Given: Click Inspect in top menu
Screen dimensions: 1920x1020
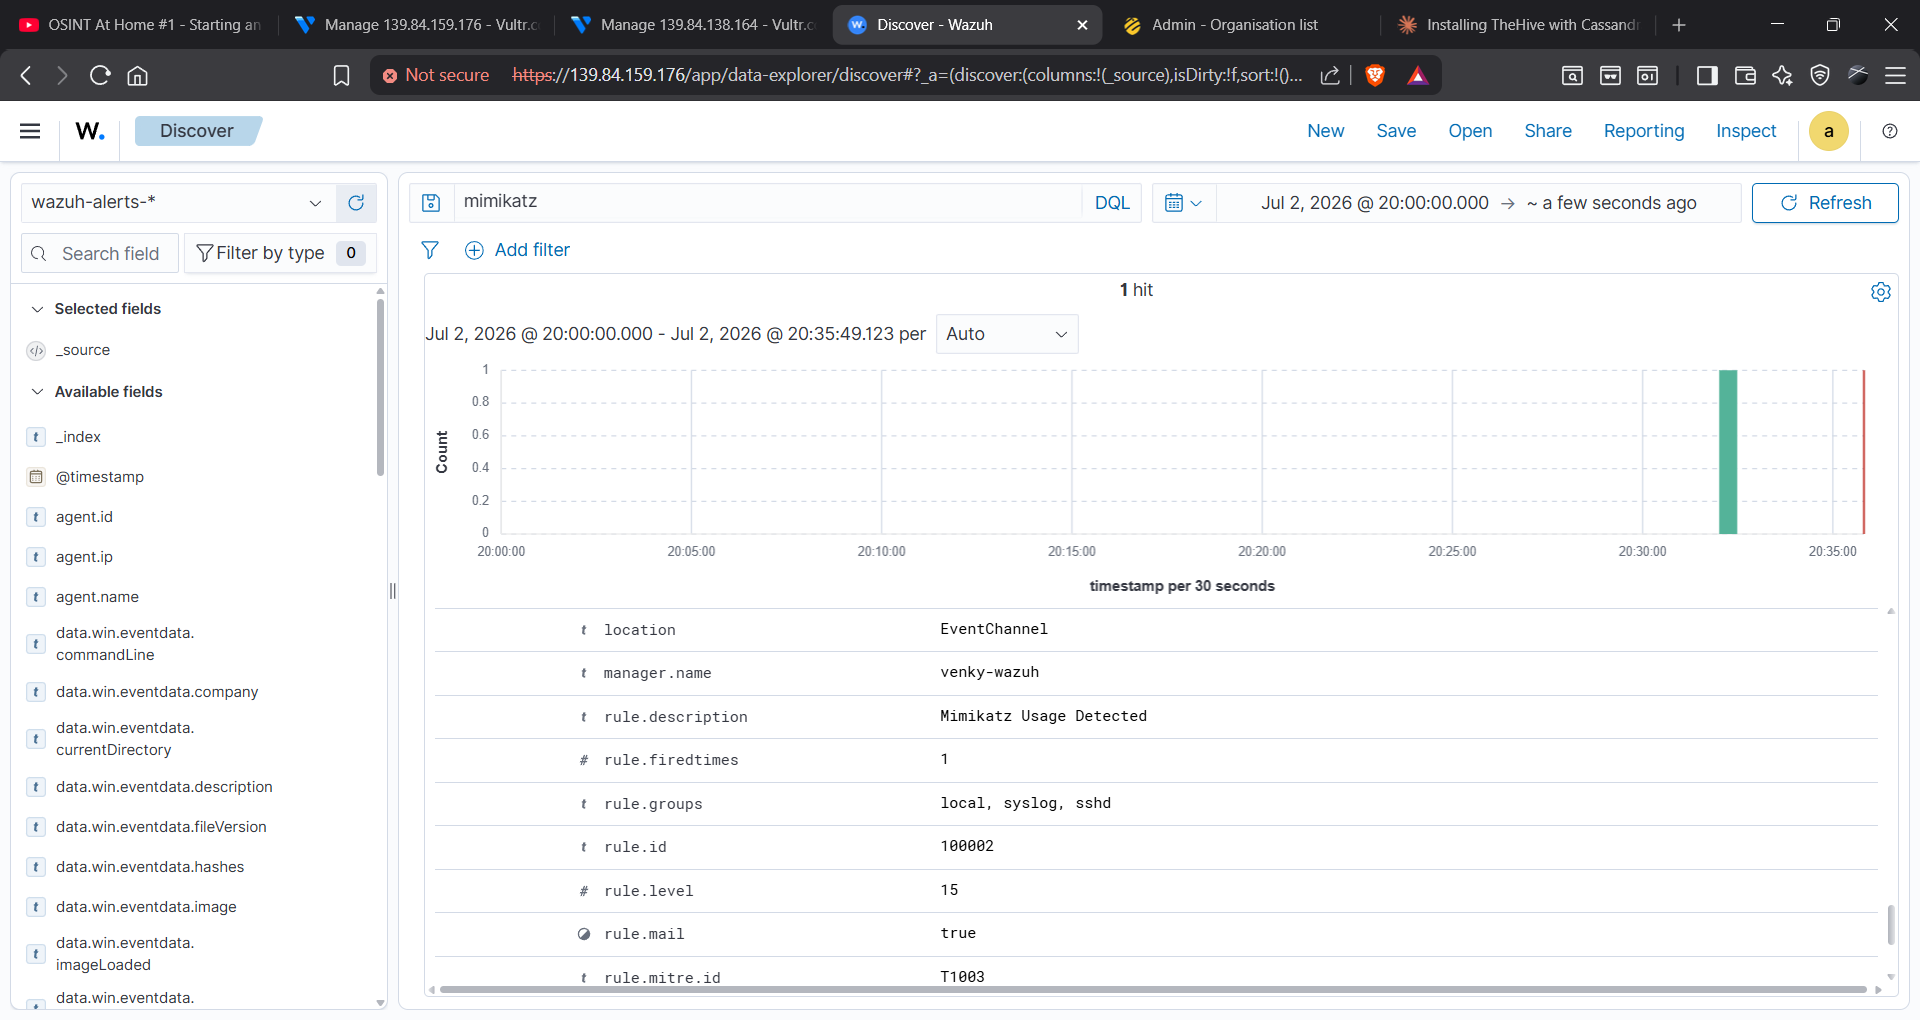Looking at the screenshot, I should tap(1746, 131).
